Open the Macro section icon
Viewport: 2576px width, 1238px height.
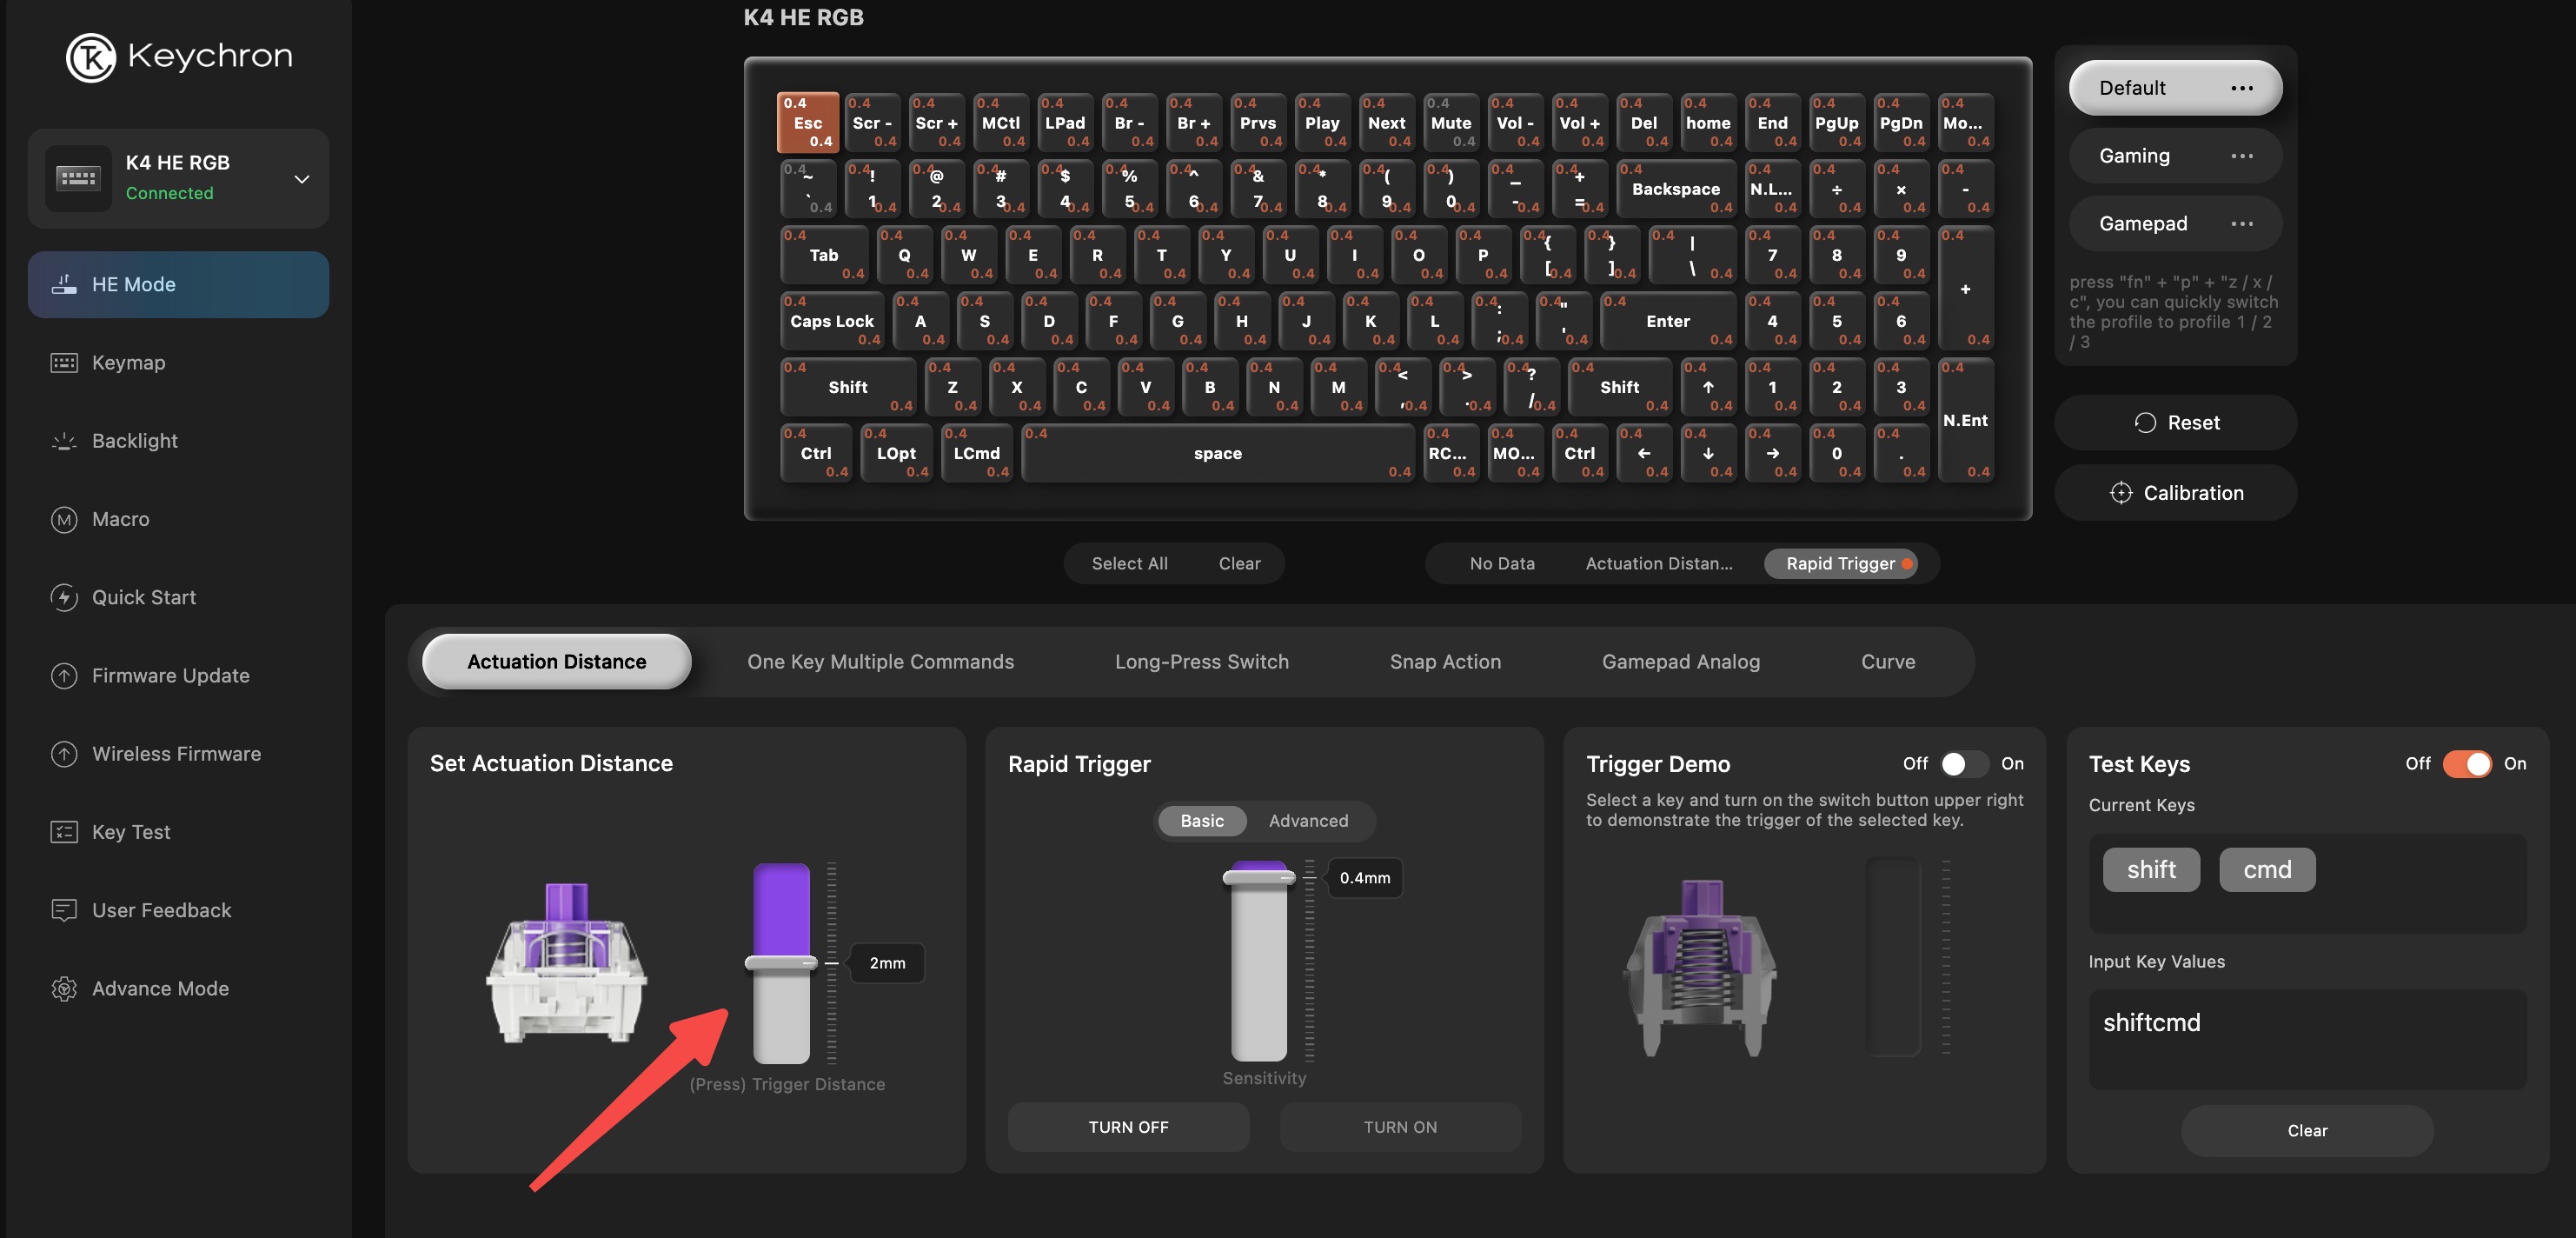[64, 519]
